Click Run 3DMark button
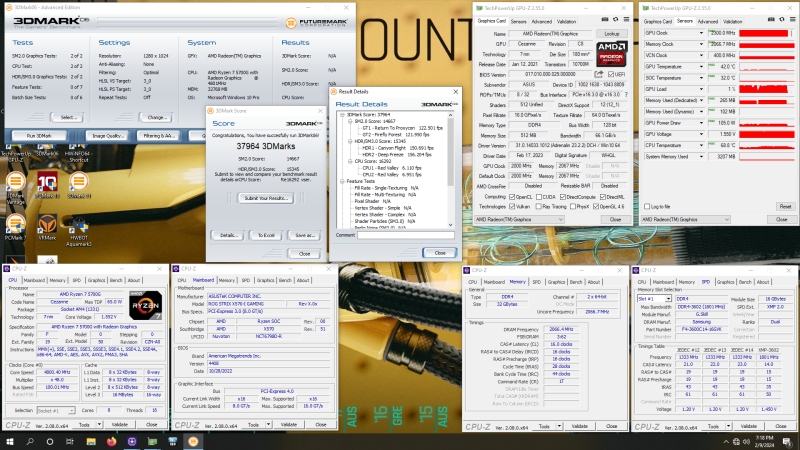This screenshot has height=450, width=800. point(39,136)
